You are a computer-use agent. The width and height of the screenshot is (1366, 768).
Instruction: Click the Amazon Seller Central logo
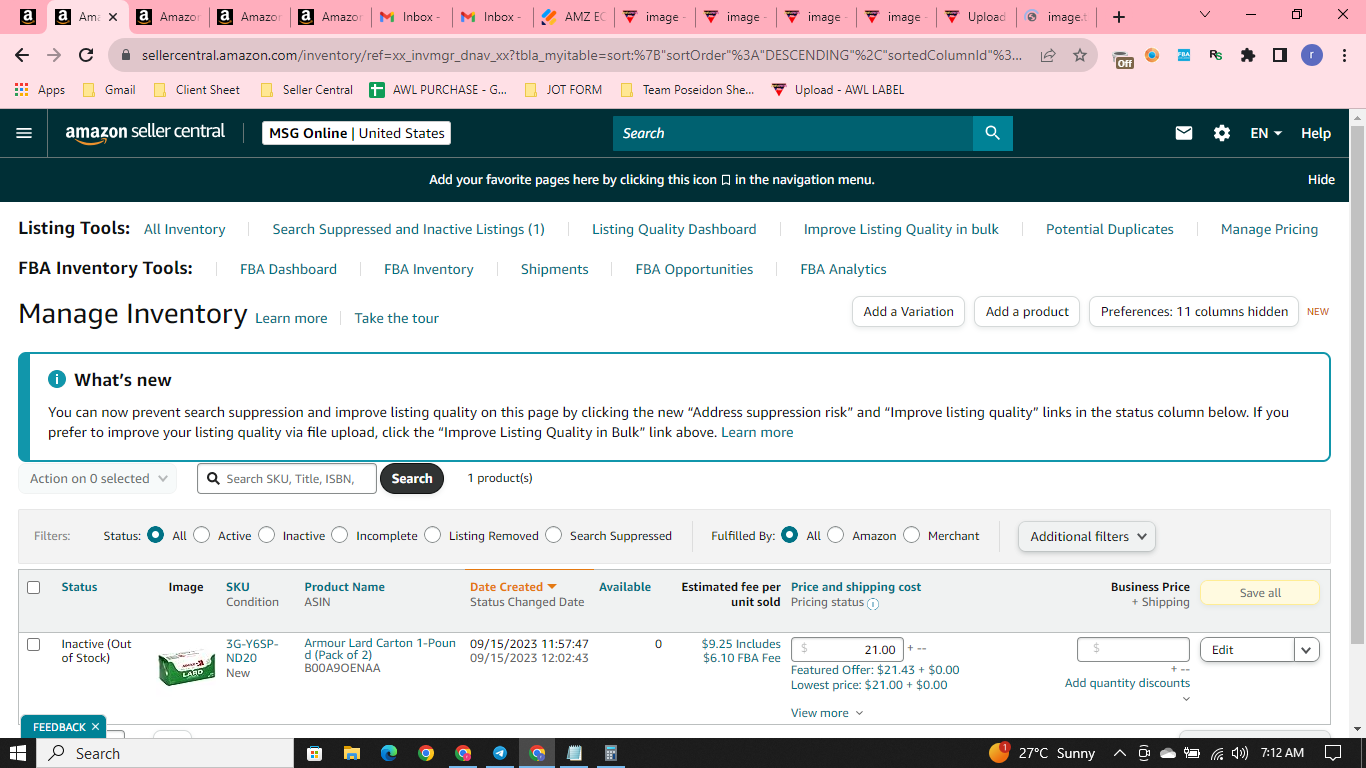click(x=145, y=133)
